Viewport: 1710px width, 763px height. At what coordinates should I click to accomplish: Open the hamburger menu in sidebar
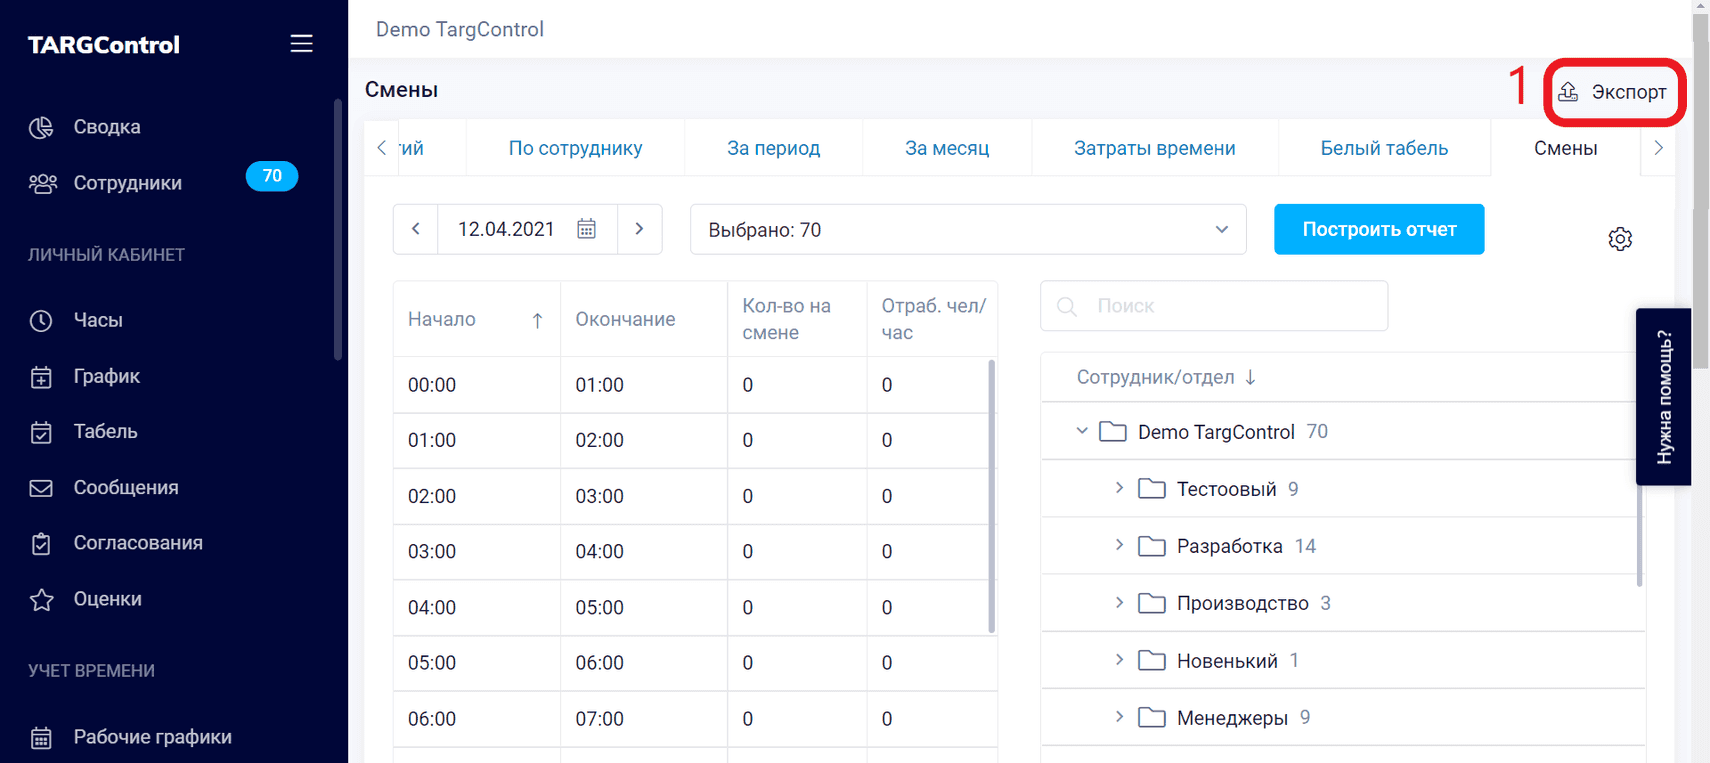[x=301, y=44]
